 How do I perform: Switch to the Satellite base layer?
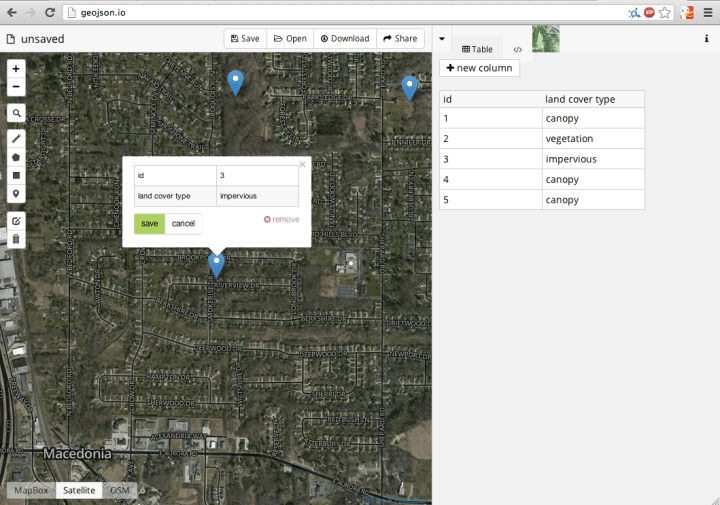coord(79,490)
